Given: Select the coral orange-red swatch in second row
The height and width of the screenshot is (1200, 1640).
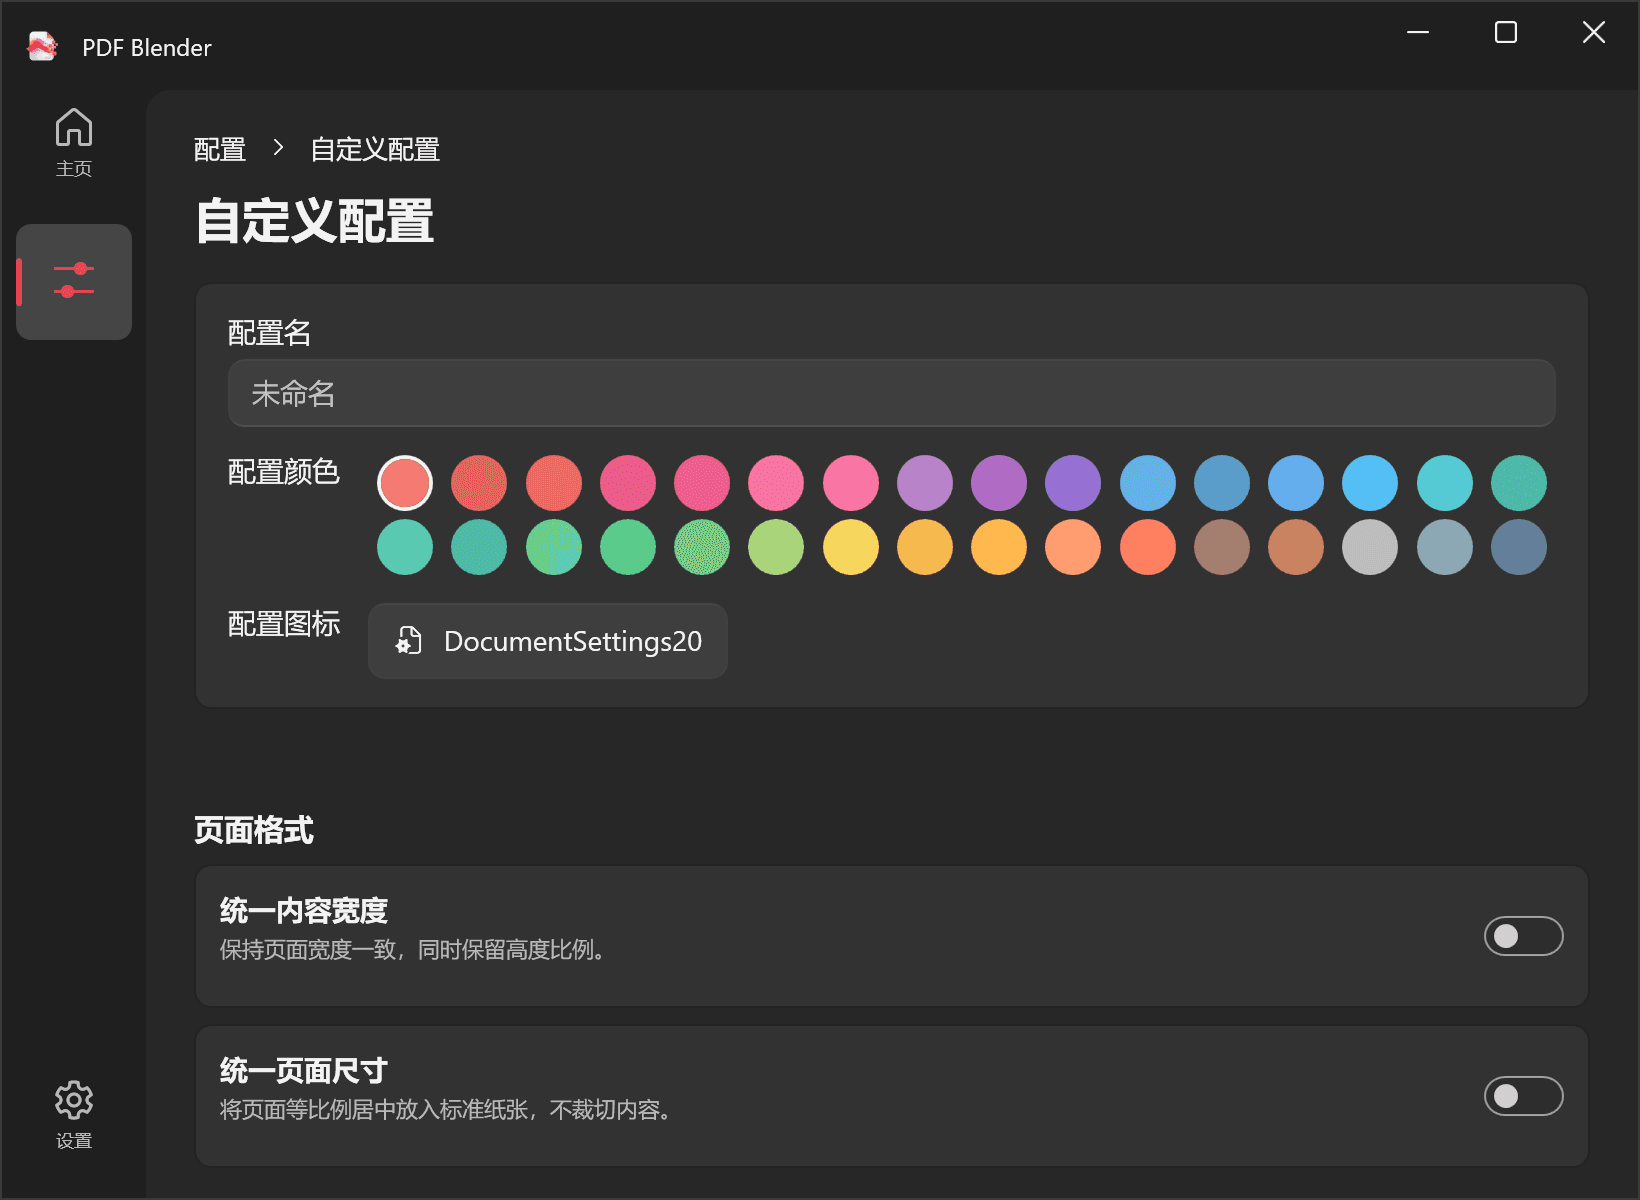Looking at the screenshot, I should click(x=1148, y=547).
